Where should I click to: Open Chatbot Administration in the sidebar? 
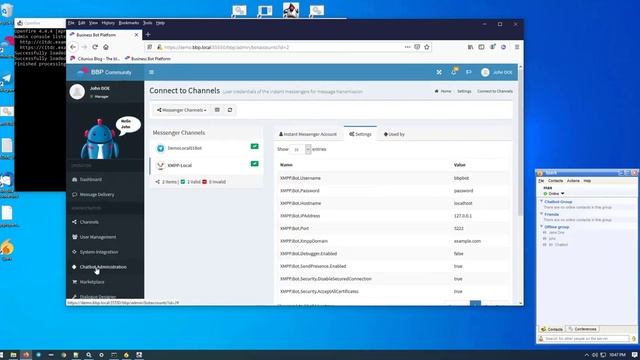(x=103, y=267)
